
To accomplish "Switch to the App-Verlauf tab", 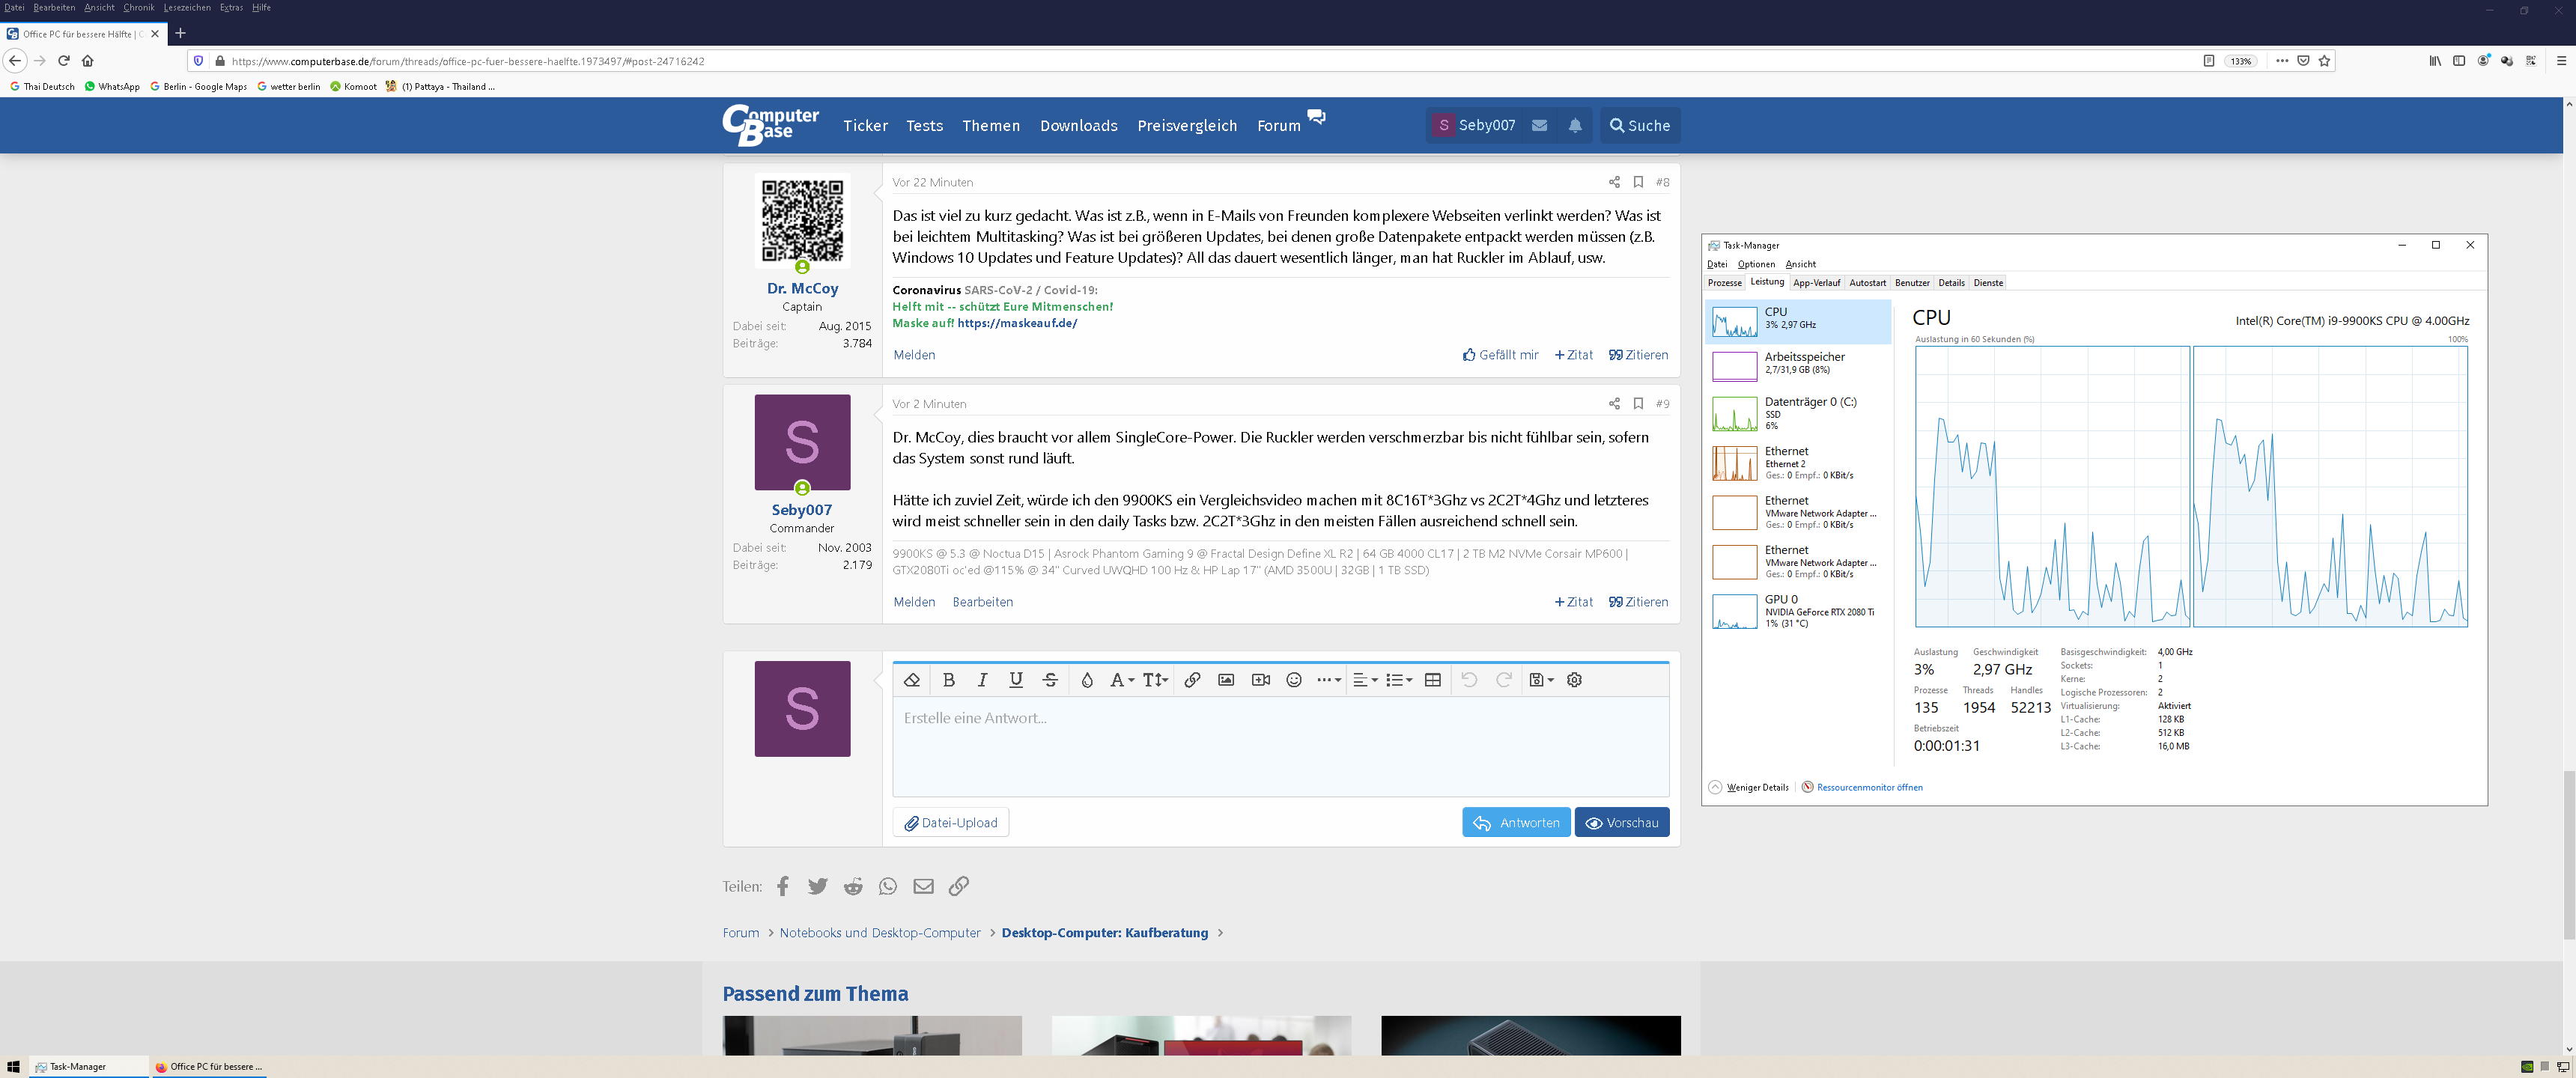I will (x=1816, y=283).
